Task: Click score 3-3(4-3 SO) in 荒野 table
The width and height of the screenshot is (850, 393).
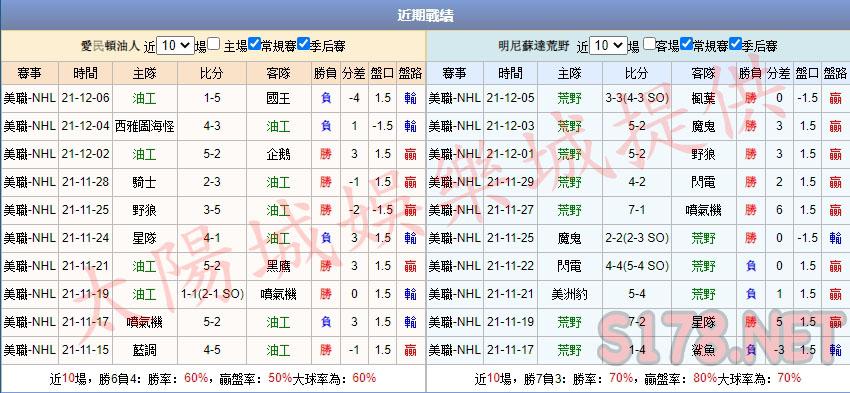Action: [637, 98]
